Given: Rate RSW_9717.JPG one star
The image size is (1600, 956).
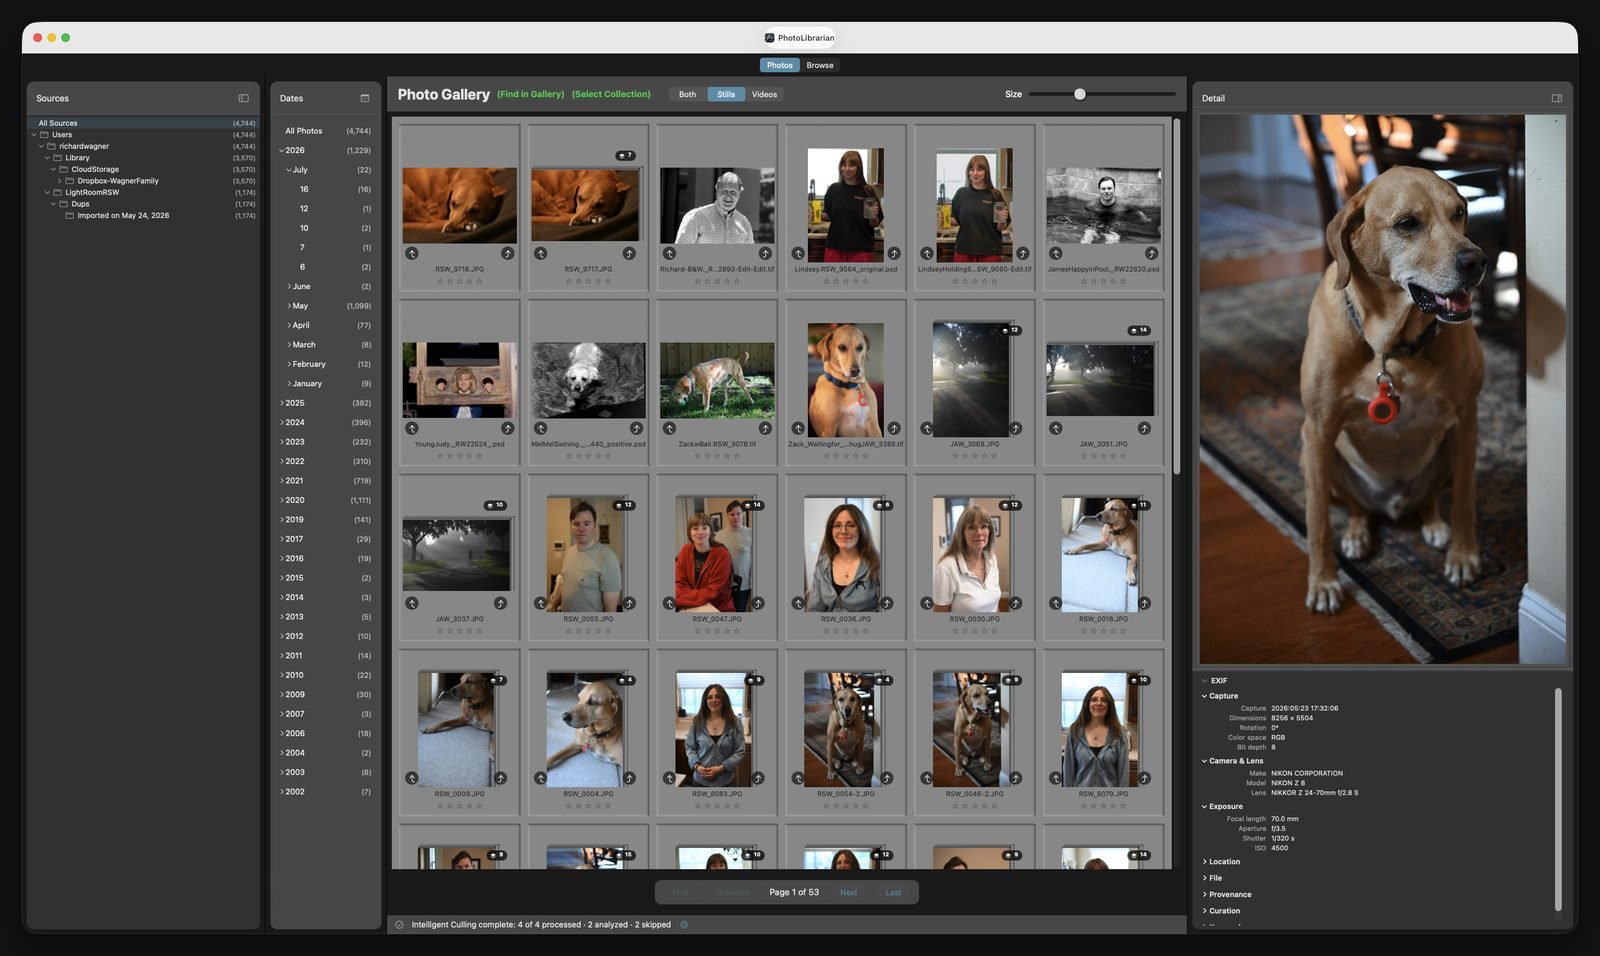Looking at the screenshot, I should 569,281.
